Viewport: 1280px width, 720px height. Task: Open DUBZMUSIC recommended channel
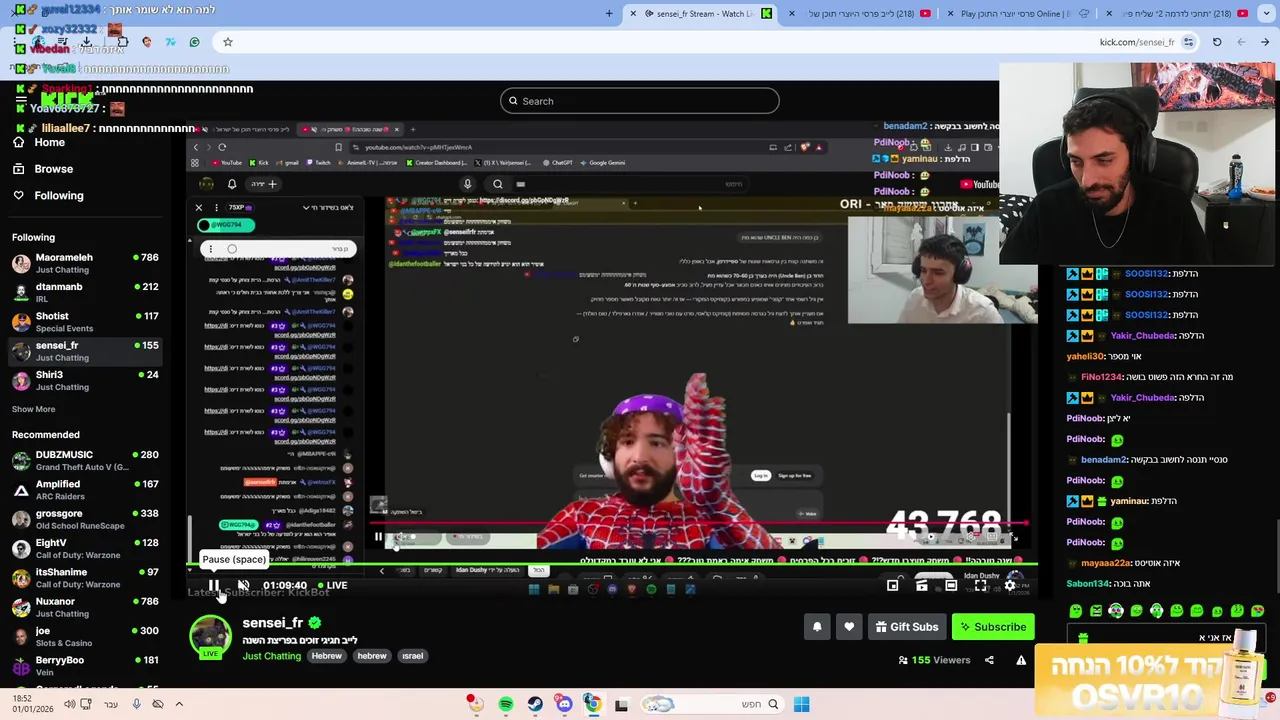(x=85, y=460)
